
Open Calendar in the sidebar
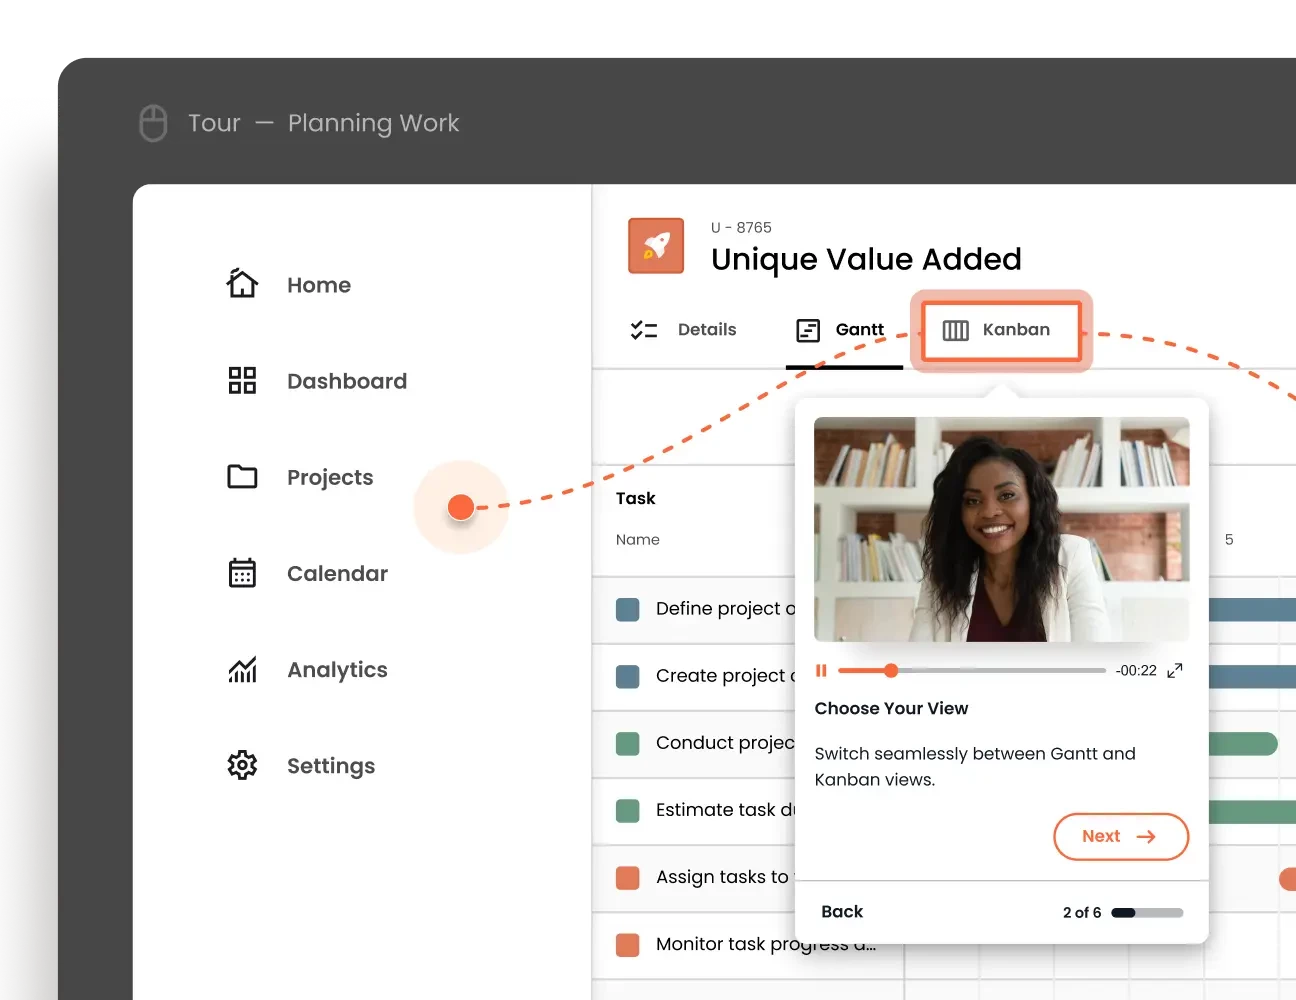307,573
